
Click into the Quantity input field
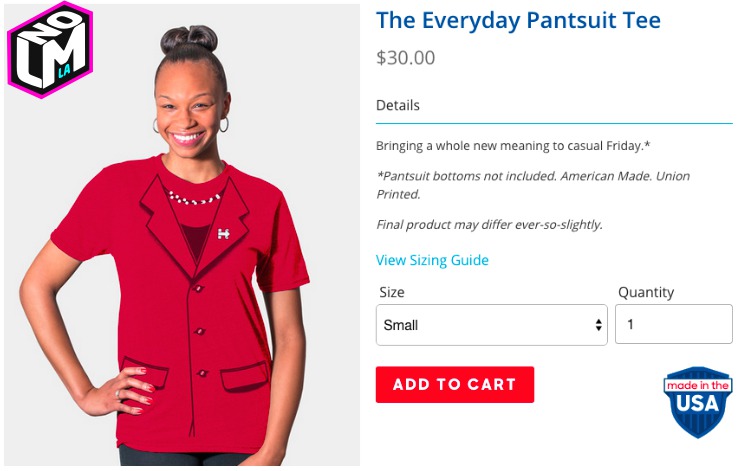pyautogui.click(x=673, y=324)
